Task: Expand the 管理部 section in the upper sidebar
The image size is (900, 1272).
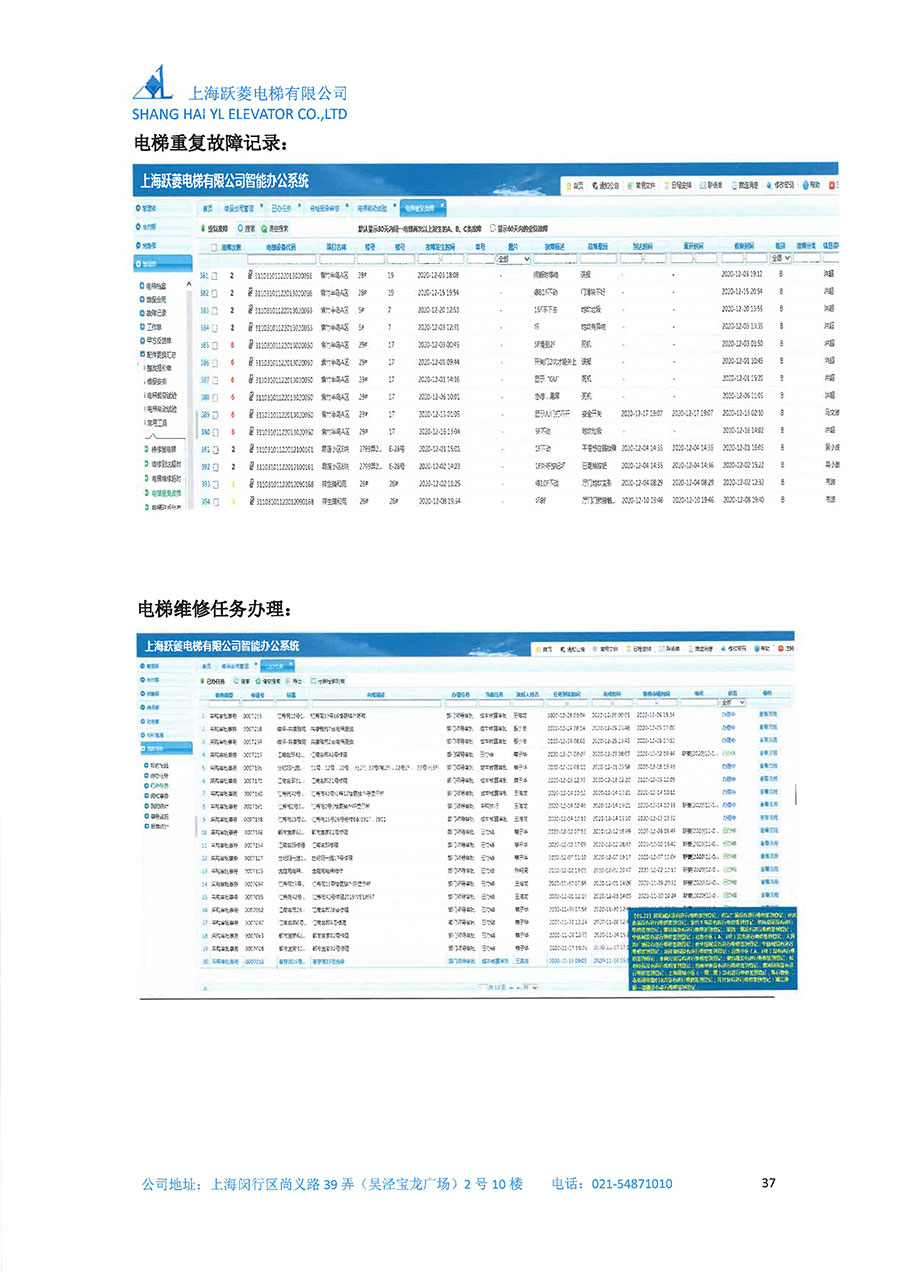Action: (148, 208)
